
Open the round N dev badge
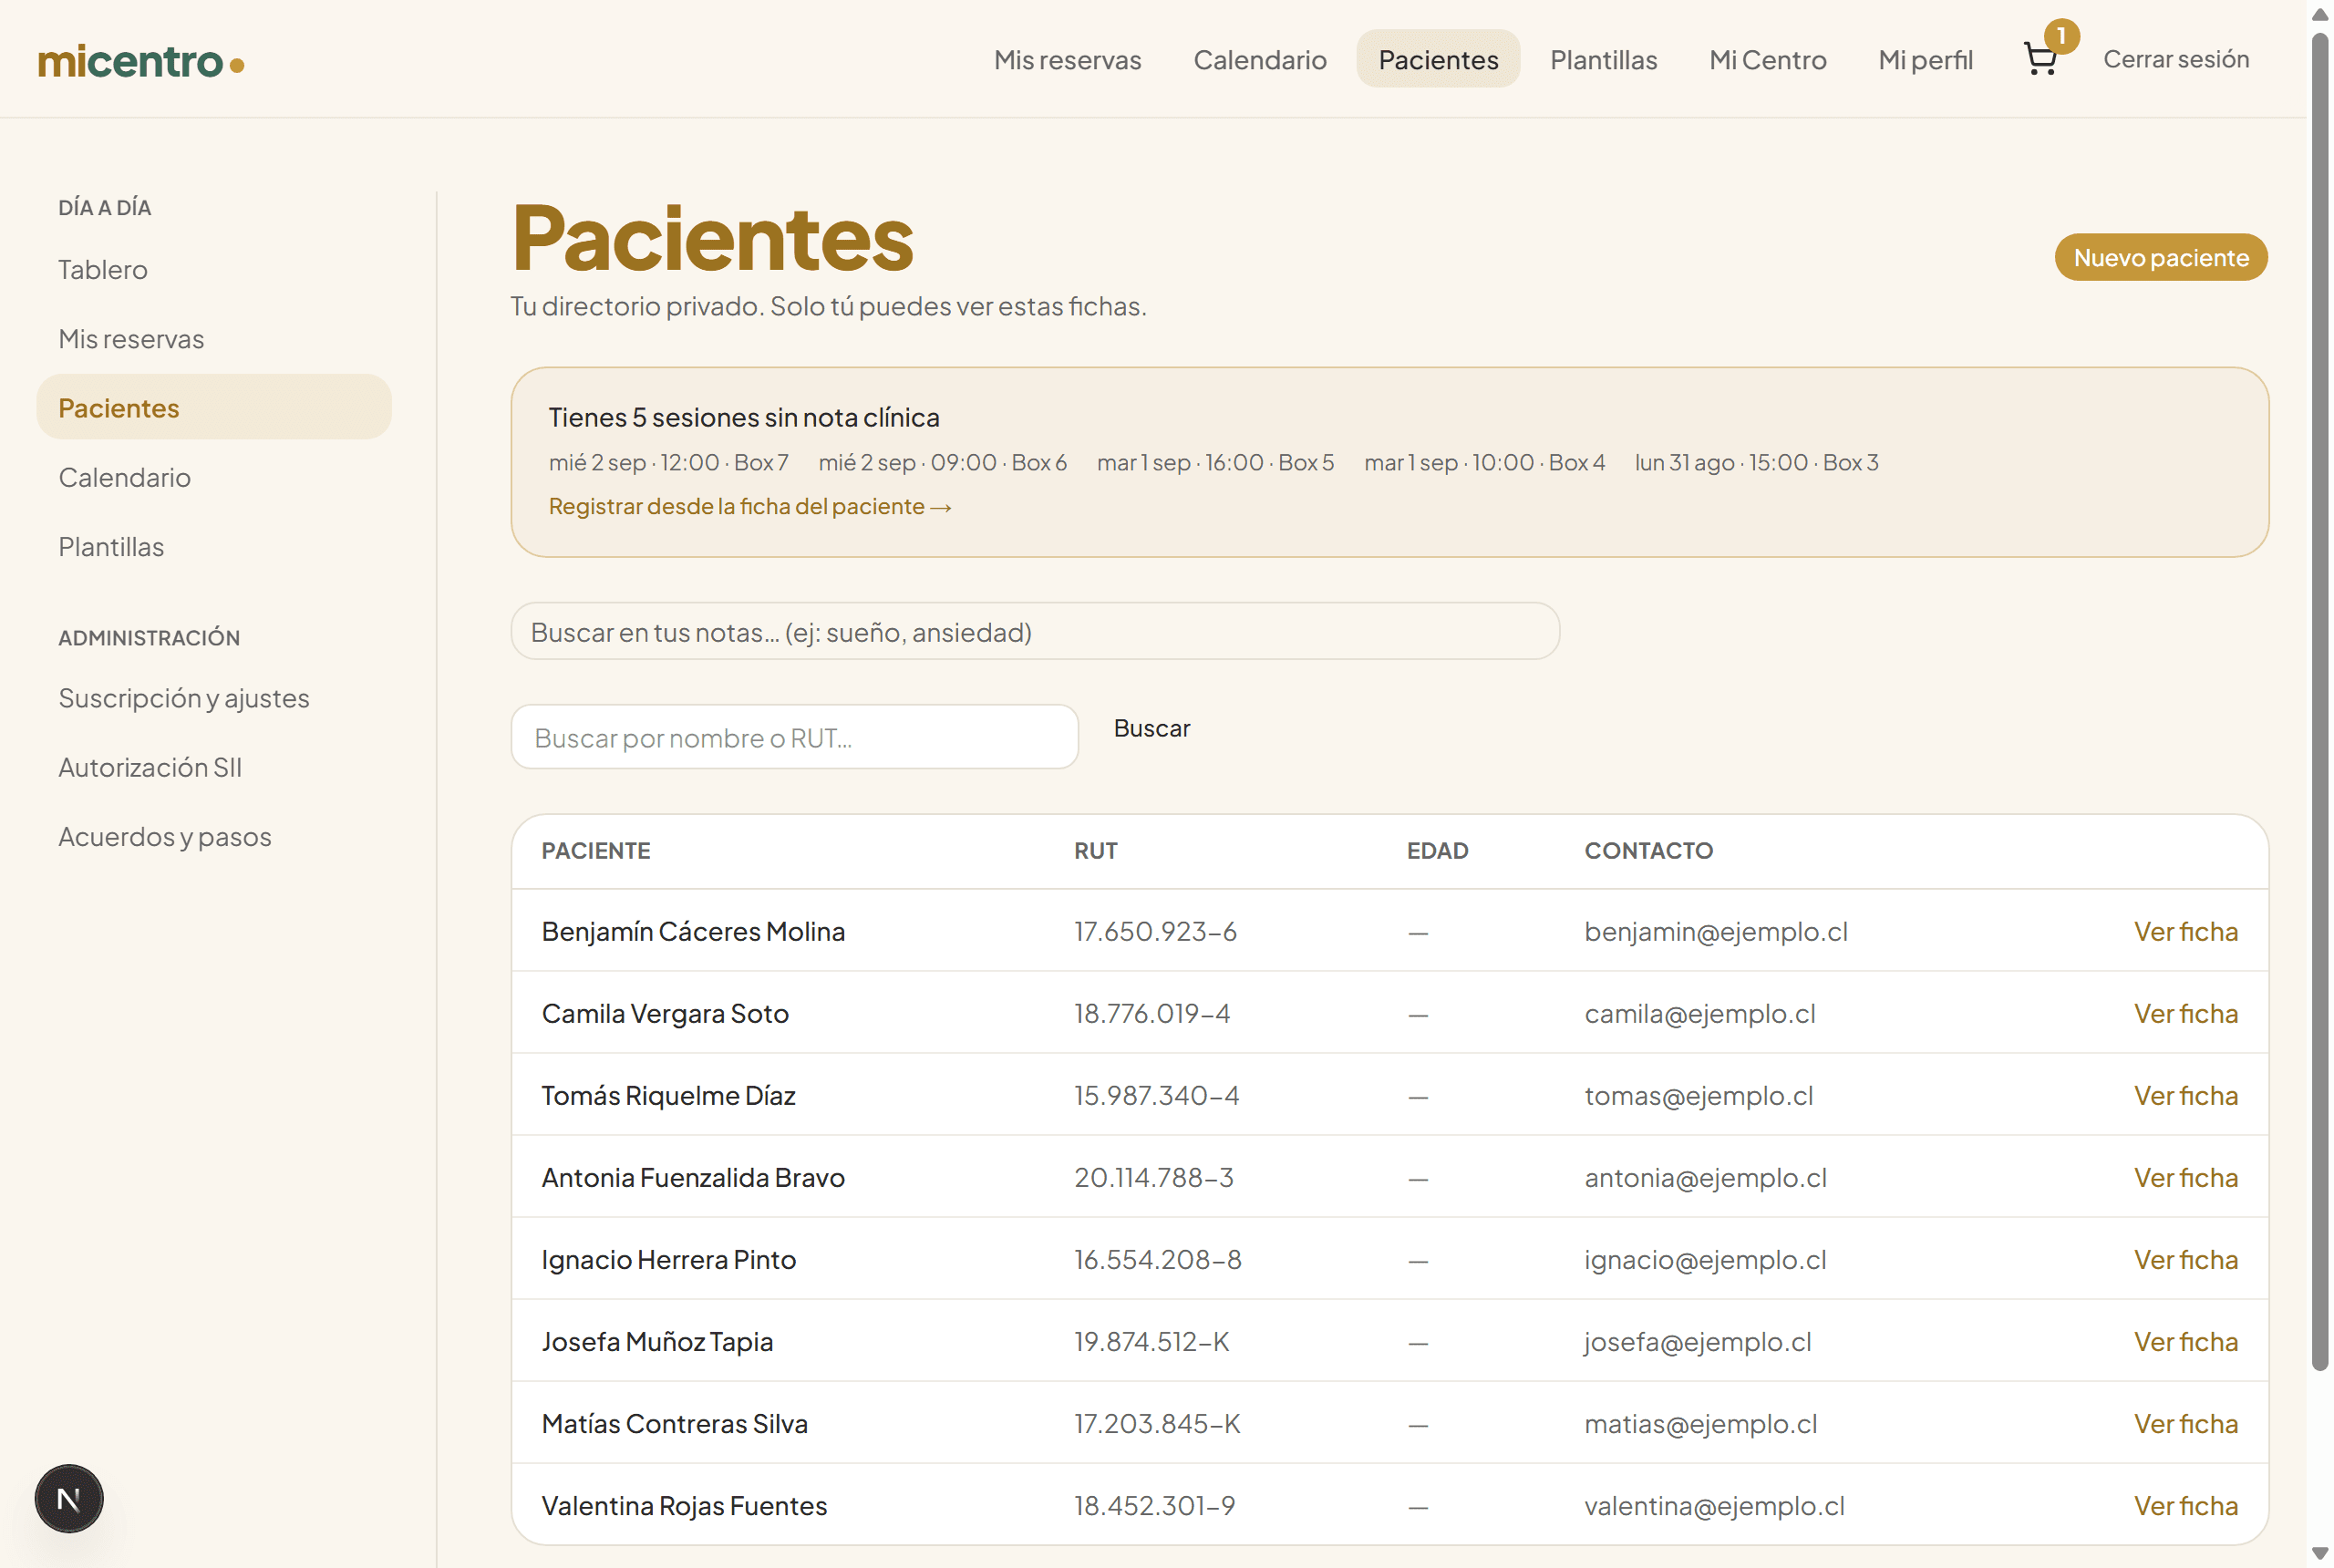tap(69, 1498)
